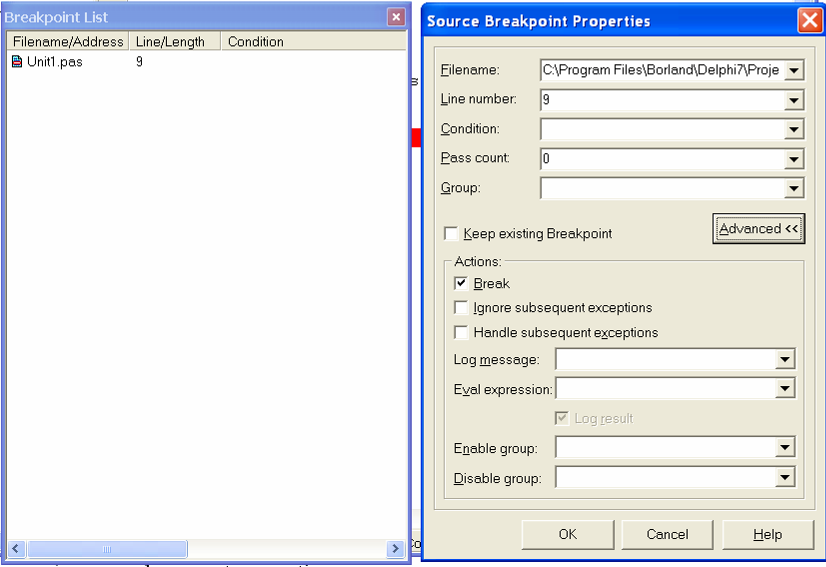Screen dimensions: 826x567
Task: Close the Source Breakpoint Properties dialog
Action: coord(810,21)
